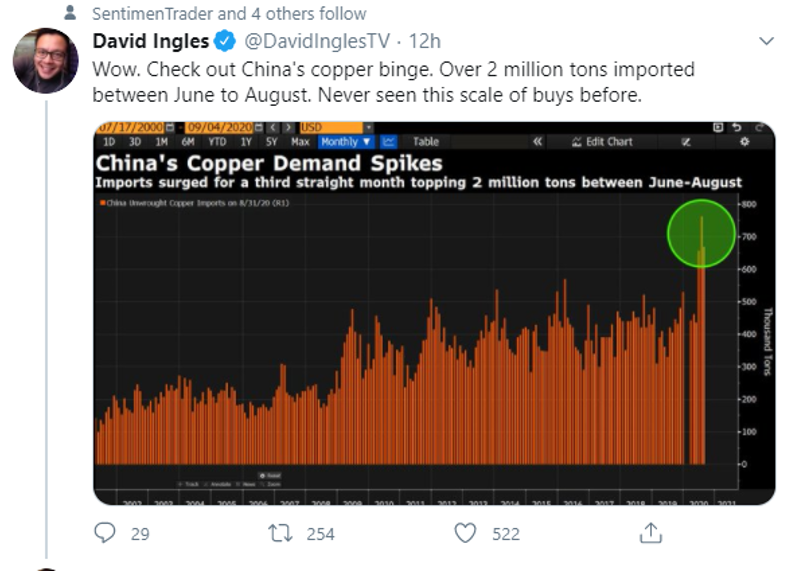Select the 1D range tab on chart
The height and width of the screenshot is (571, 791).
point(110,142)
